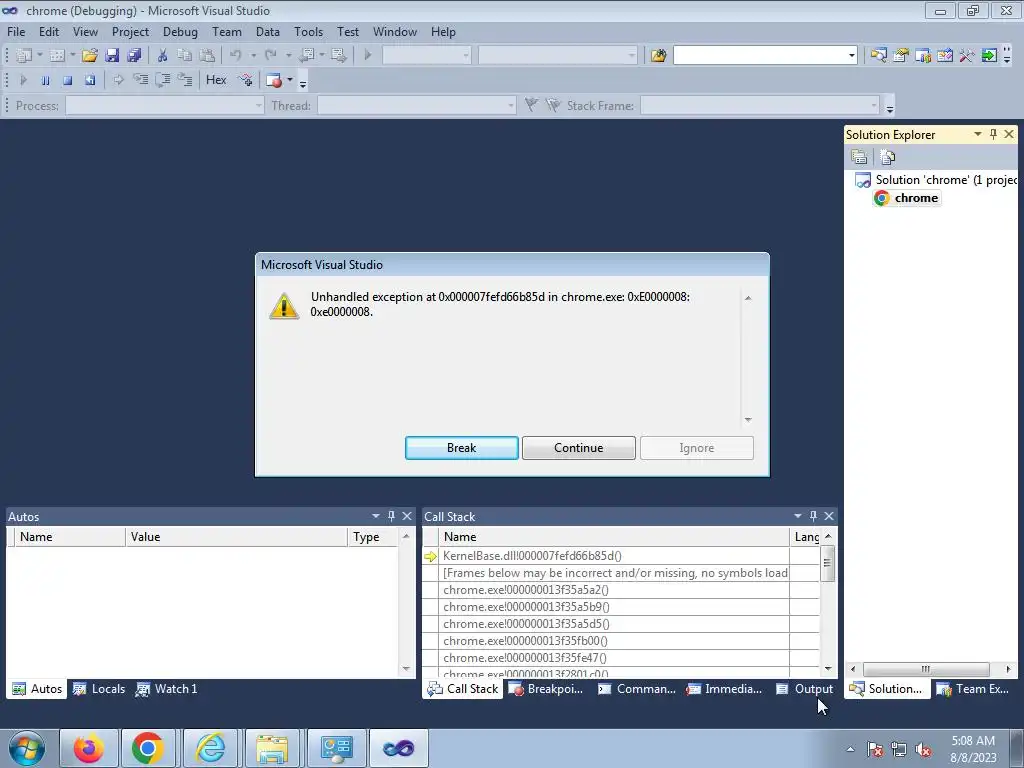Click the Solution Explorer horizontal scrollbar
This screenshot has height=768, width=1024.
926,669
